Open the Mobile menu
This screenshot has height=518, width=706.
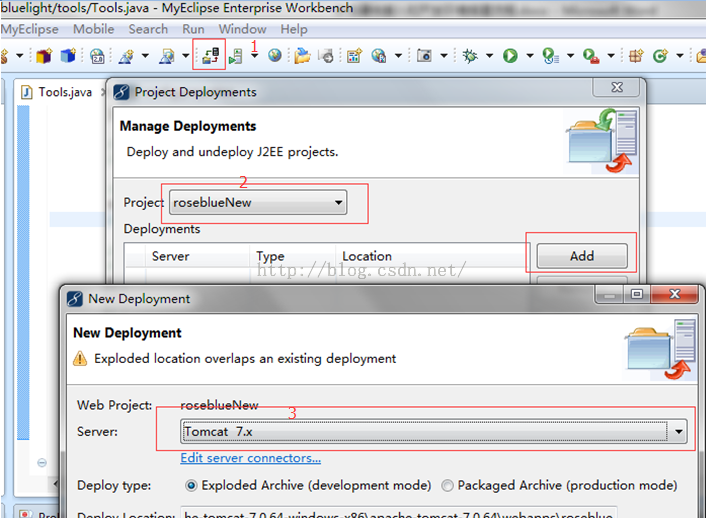[x=94, y=29]
